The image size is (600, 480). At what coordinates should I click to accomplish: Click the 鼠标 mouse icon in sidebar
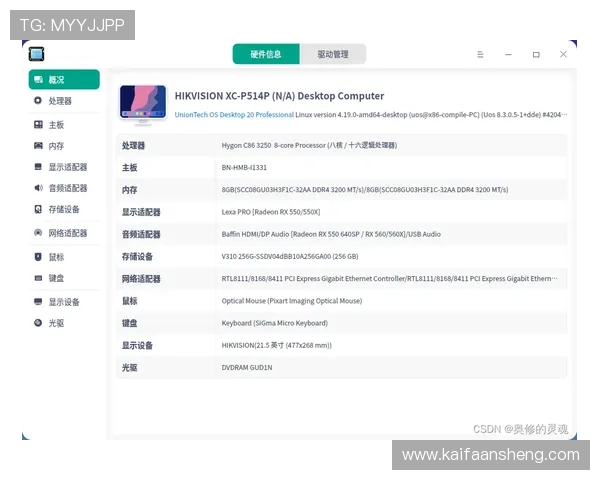pyautogui.click(x=38, y=257)
